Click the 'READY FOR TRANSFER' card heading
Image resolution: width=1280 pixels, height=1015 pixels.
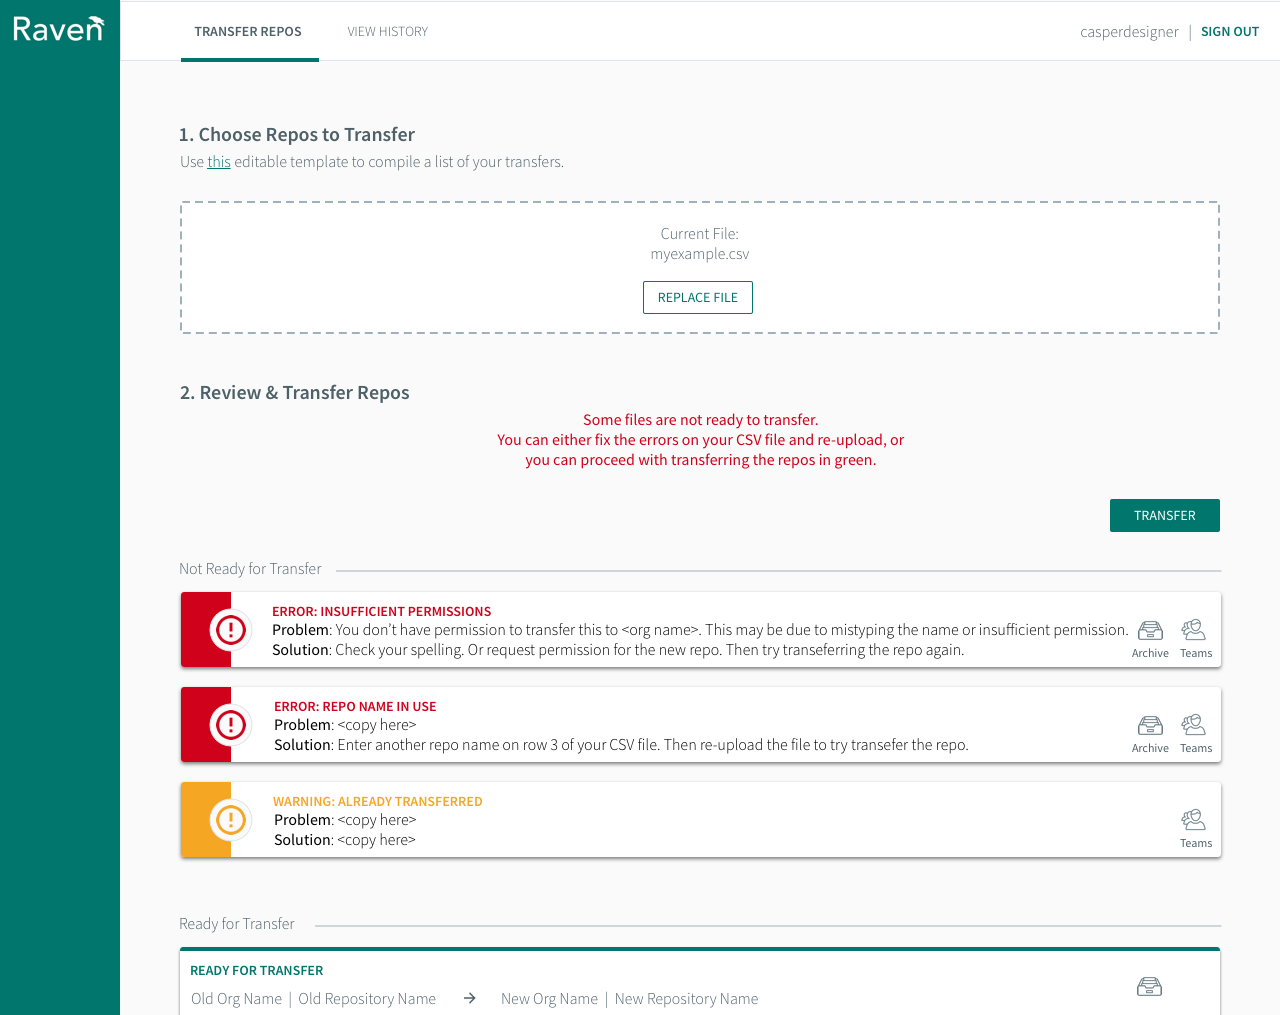257,970
